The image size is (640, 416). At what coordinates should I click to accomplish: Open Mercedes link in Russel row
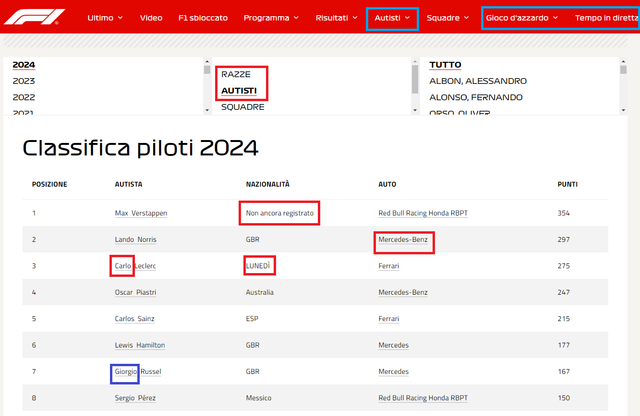click(393, 372)
